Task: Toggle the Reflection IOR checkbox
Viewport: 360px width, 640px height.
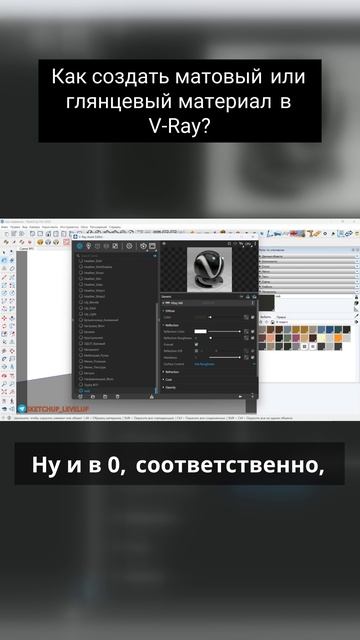Action: (x=196, y=351)
